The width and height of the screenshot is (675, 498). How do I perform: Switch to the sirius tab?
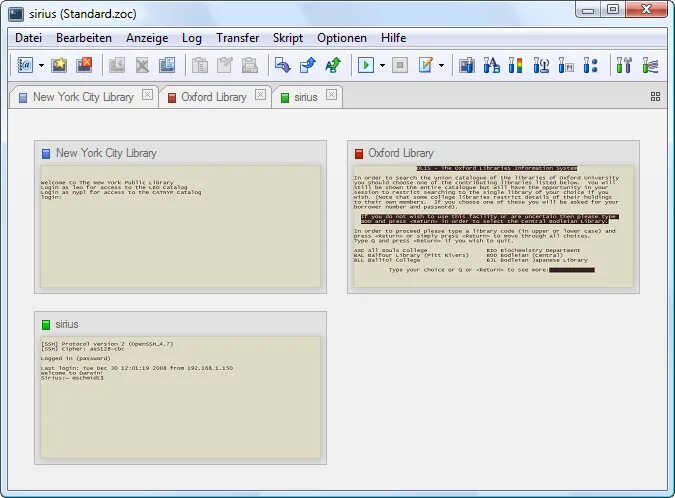(306, 97)
